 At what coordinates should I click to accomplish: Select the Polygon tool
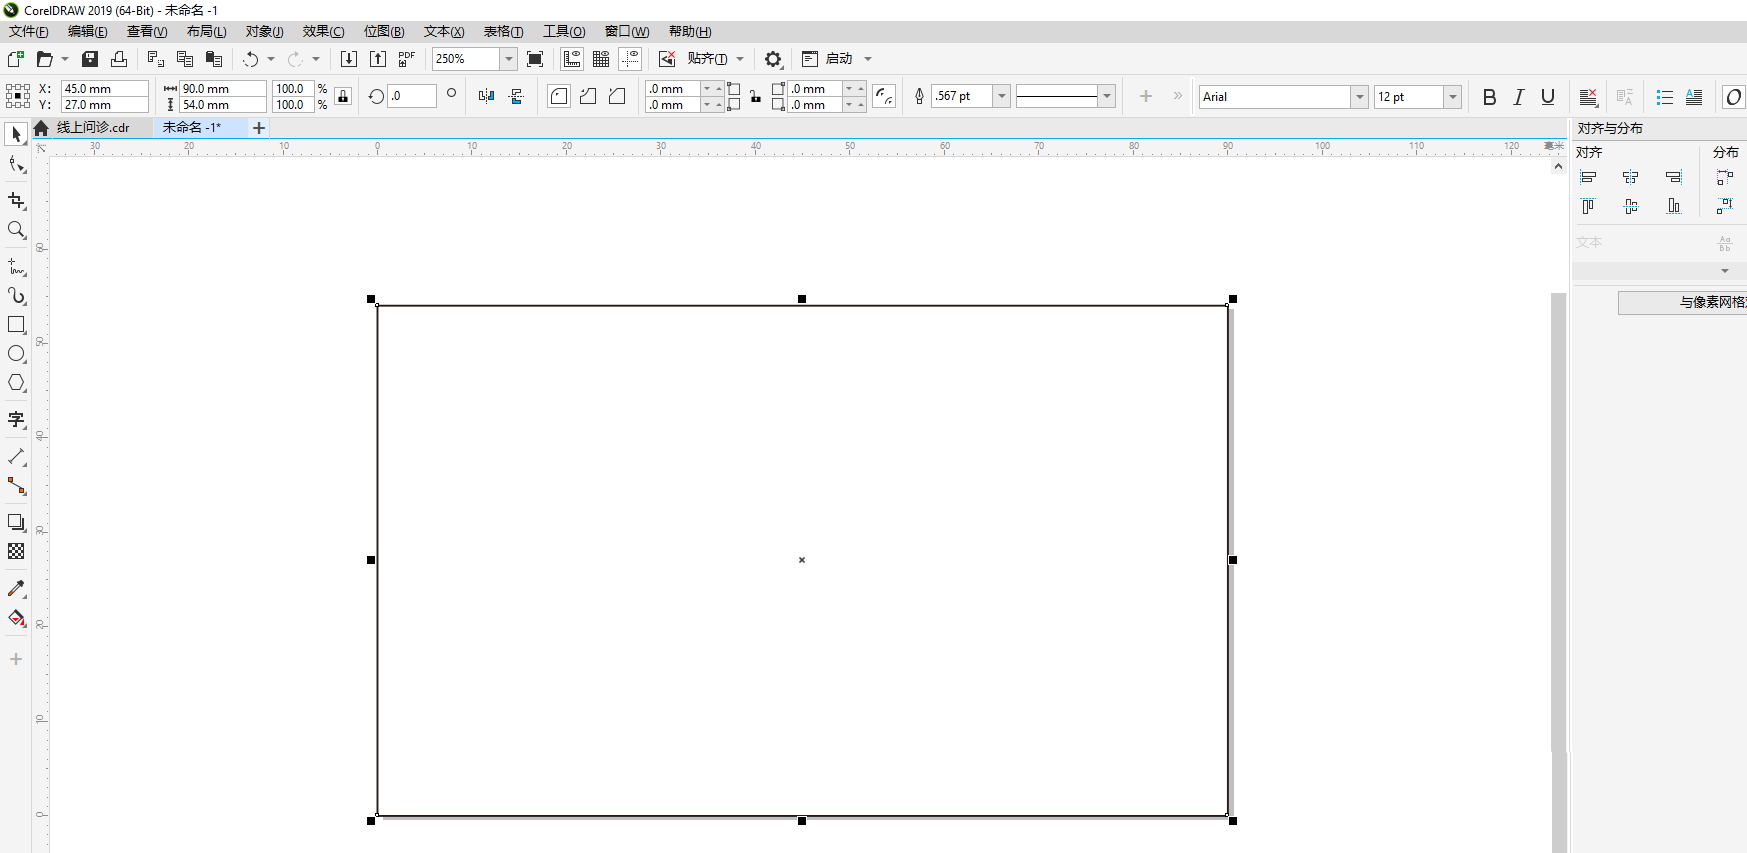[16, 383]
